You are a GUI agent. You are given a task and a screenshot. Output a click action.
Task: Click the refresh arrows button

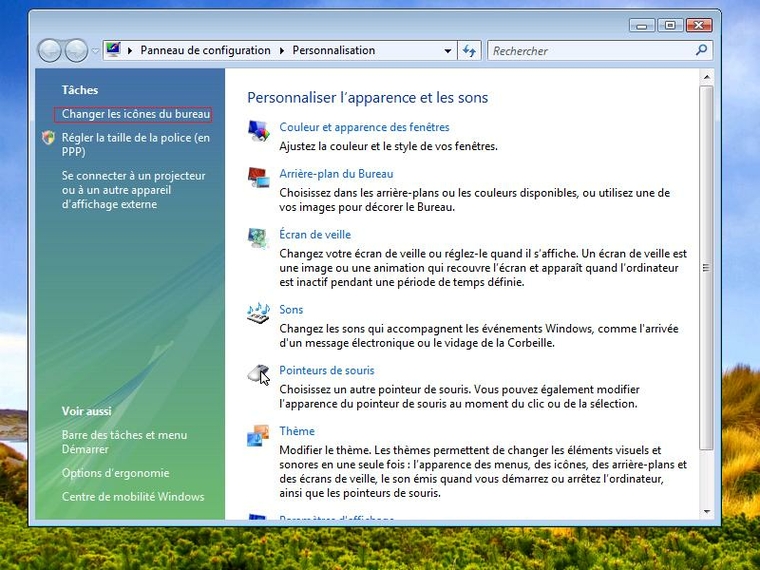click(469, 50)
